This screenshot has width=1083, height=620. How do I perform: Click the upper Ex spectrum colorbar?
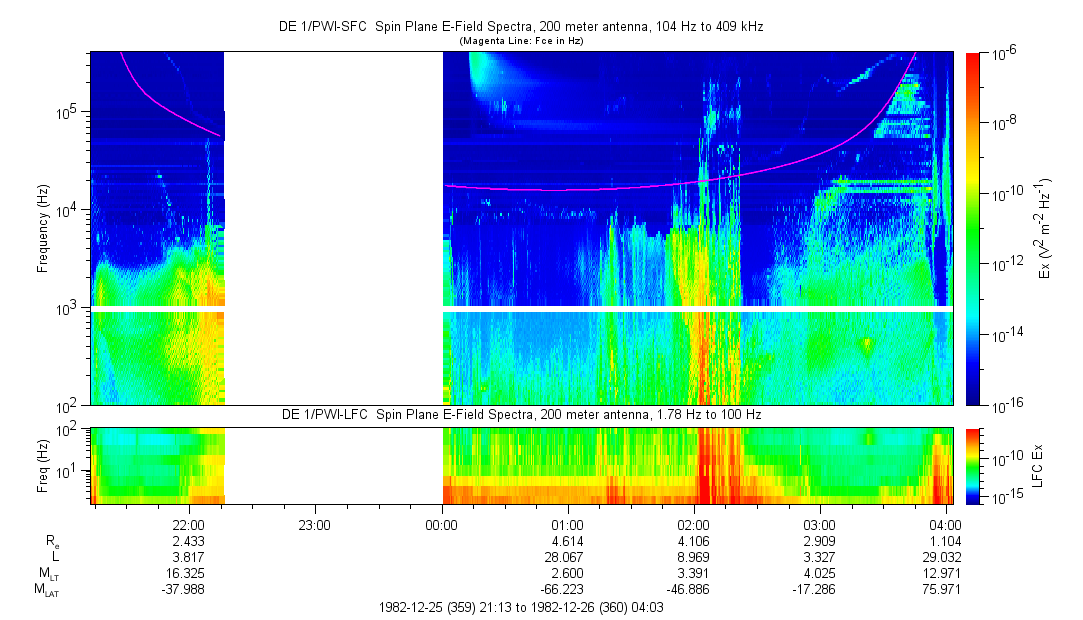point(974,228)
